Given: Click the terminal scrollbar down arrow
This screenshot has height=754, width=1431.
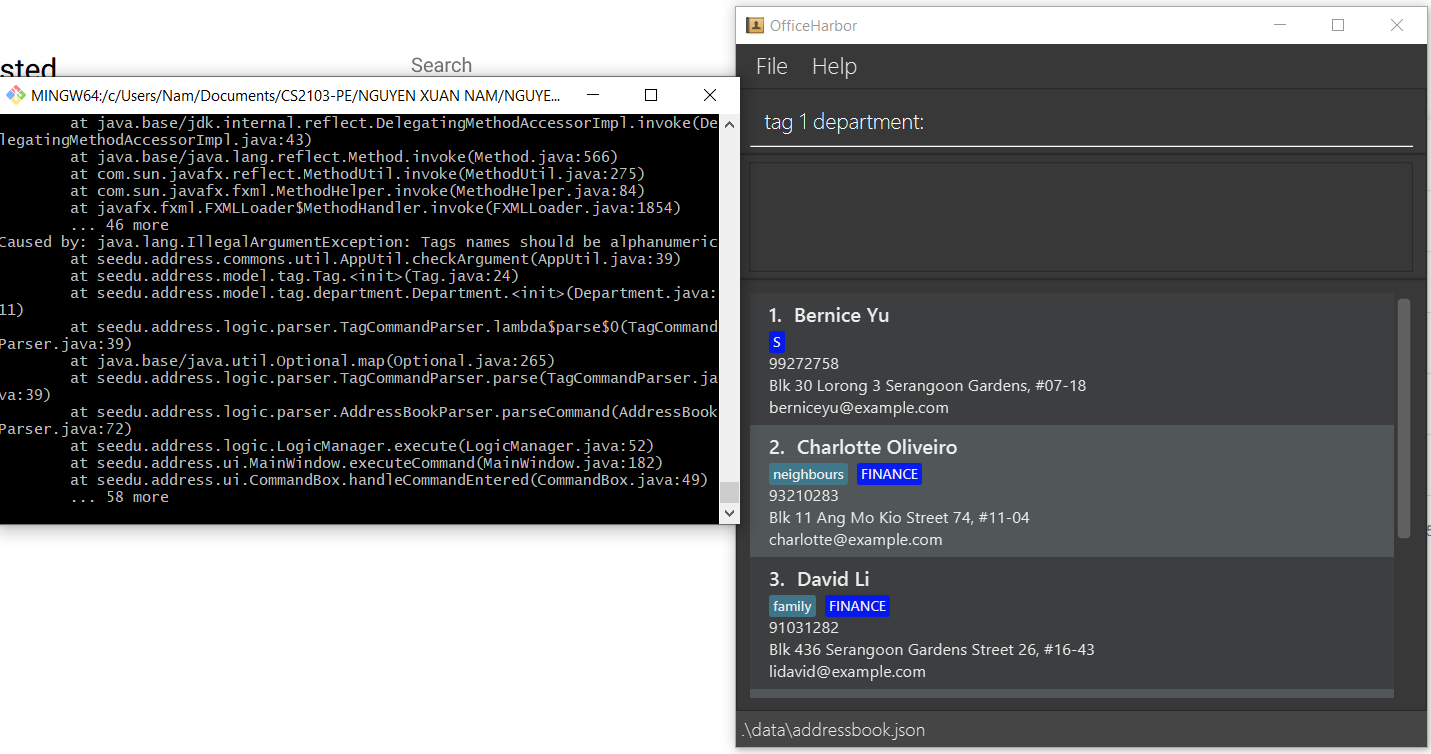Looking at the screenshot, I should pos(729,513).
